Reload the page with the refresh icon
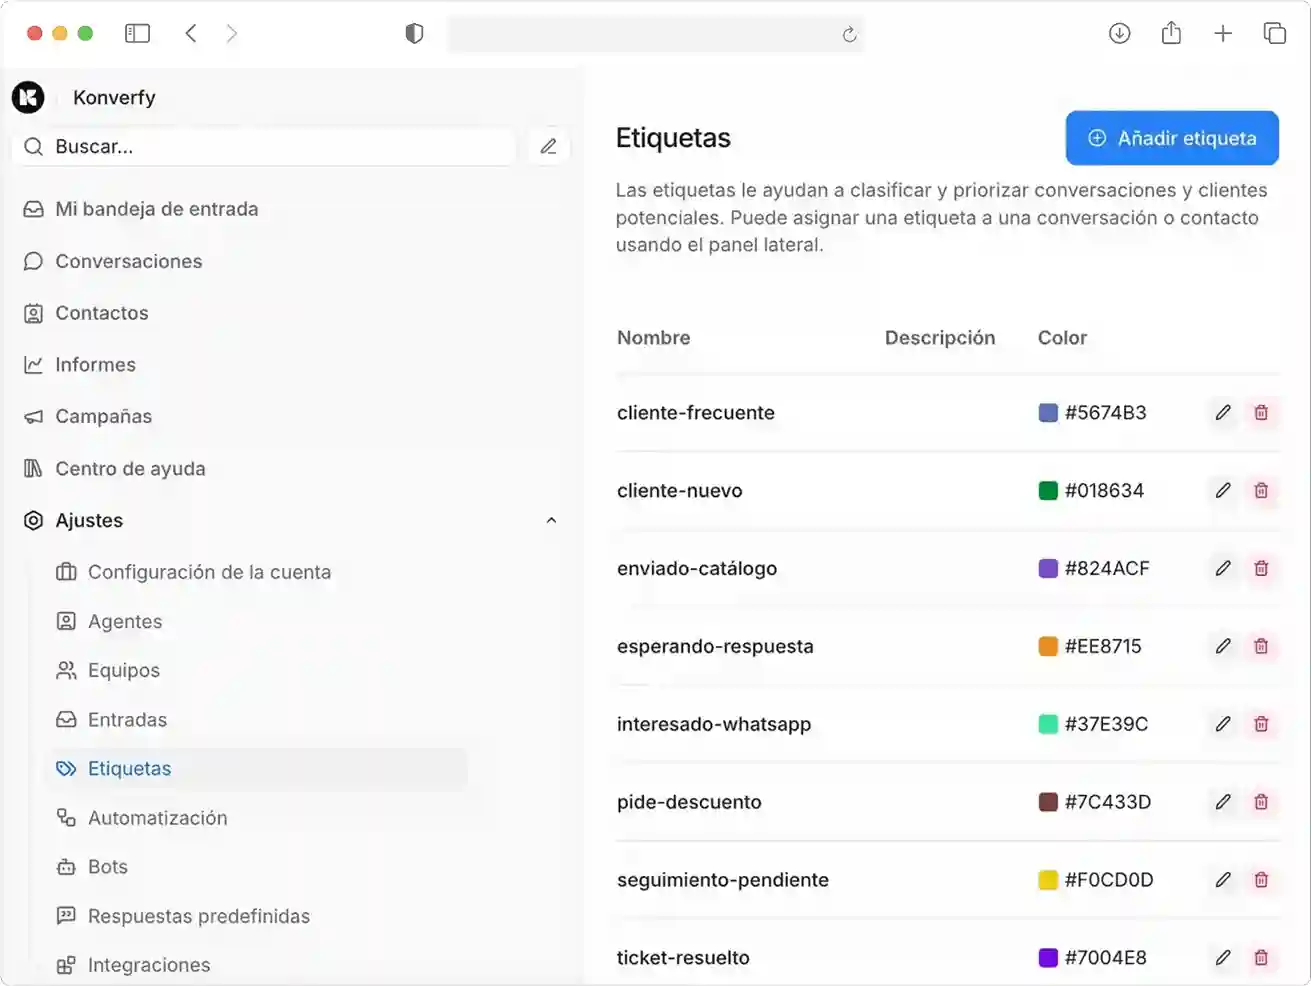The height and width of the screenshot is (986, 1311). coord(849,34)
